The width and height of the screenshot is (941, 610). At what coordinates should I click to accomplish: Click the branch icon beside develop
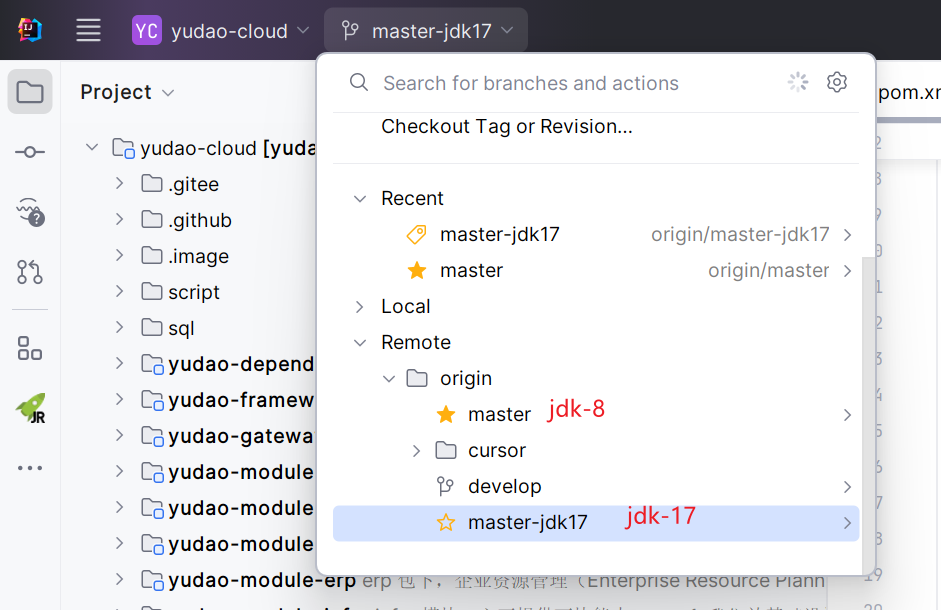click(x=445, y=486)
